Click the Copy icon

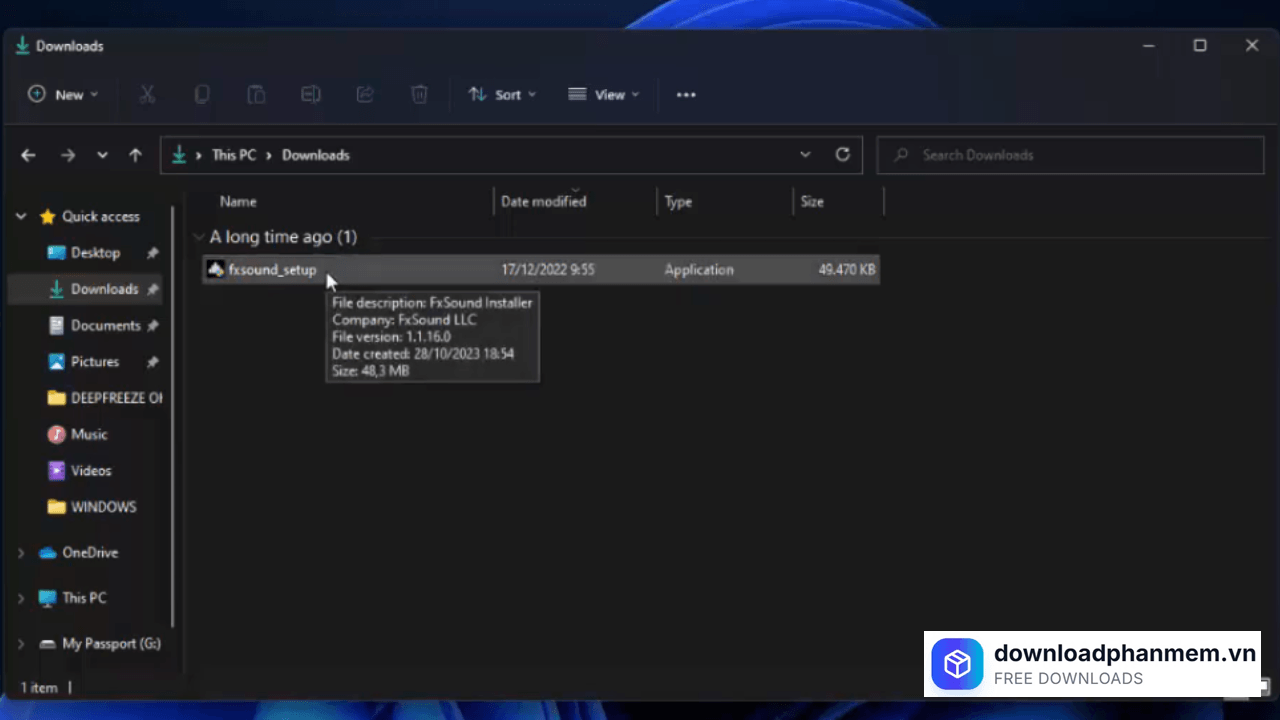tap(202, 94)
